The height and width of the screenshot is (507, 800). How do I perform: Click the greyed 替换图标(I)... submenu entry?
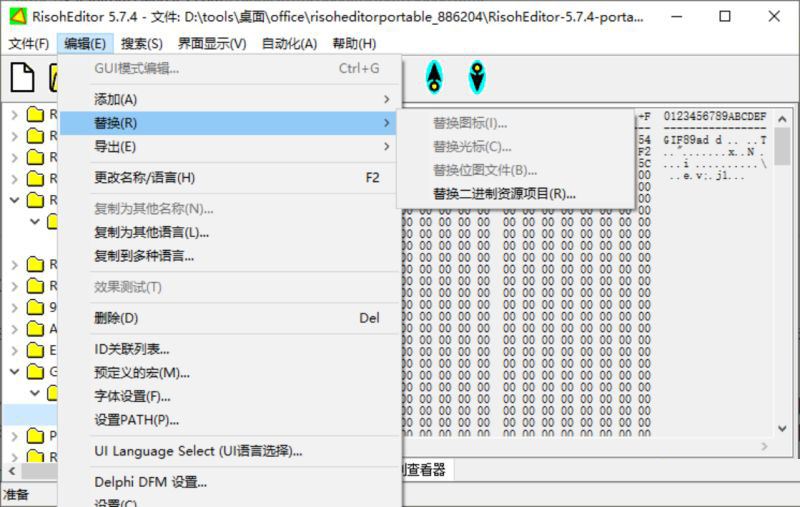pos(515,123)
